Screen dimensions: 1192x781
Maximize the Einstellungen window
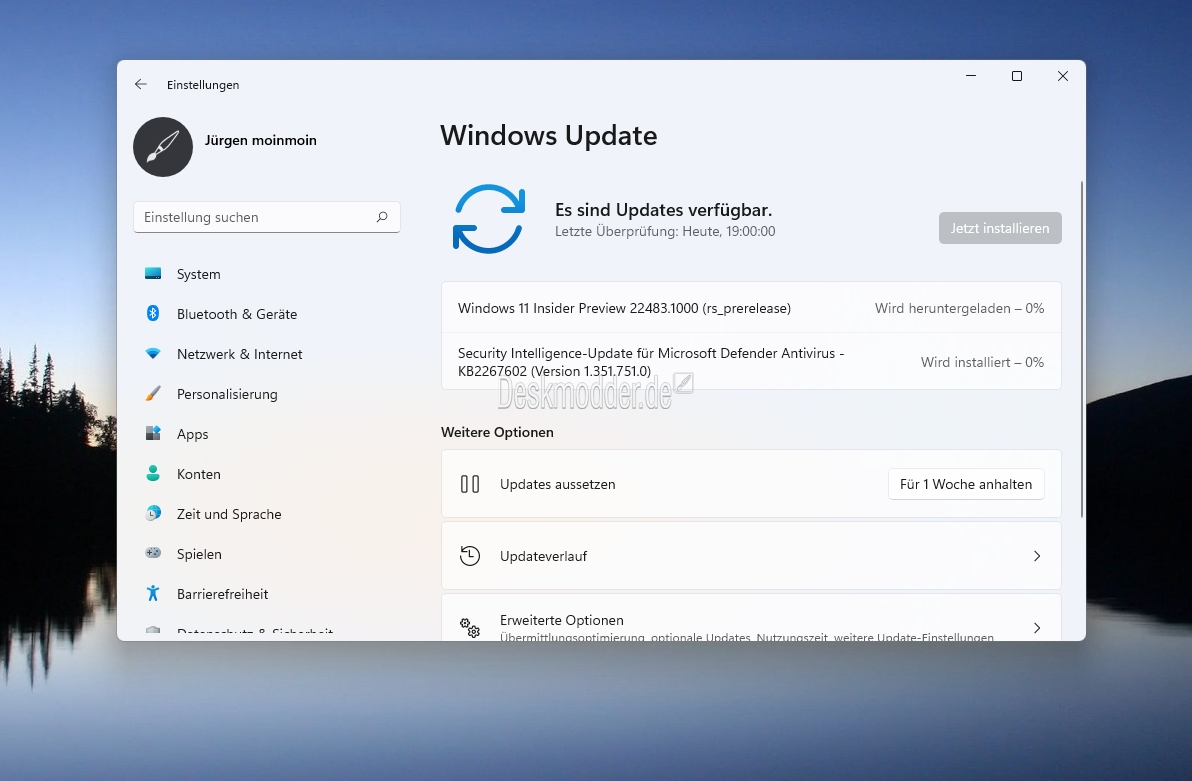[x=1016, y=76]
